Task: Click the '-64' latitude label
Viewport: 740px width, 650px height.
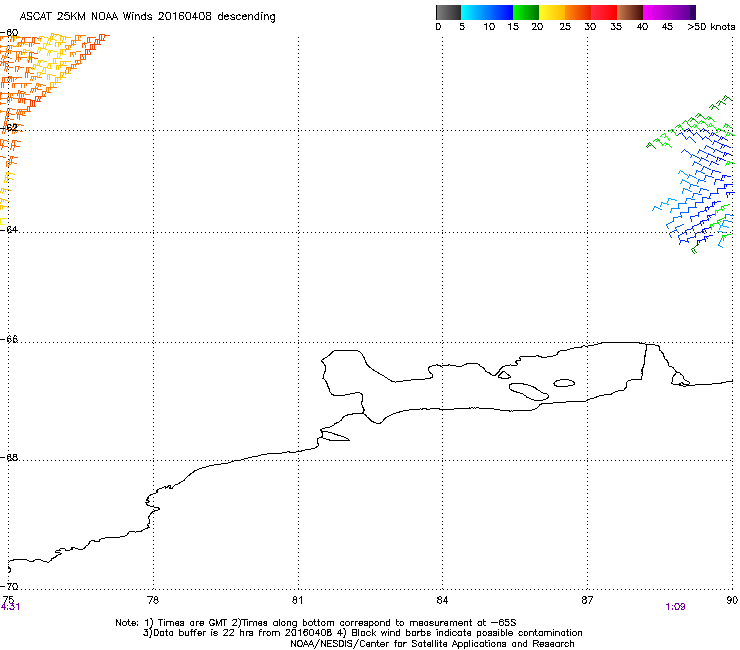Action: point(9,229)
